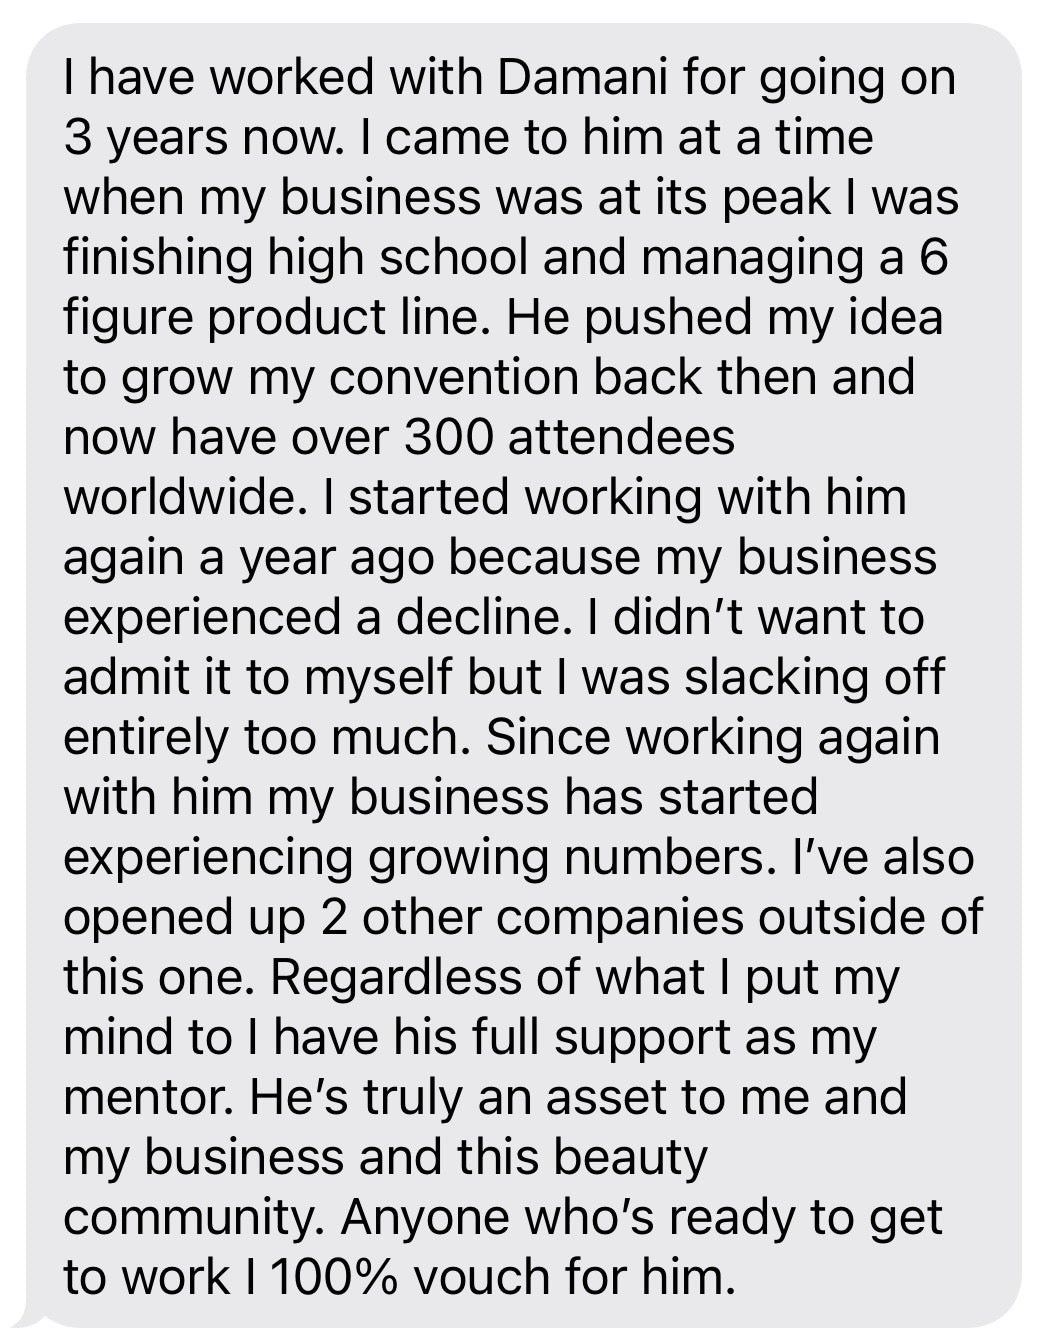Click the word "decline" in the message
This screenshot has height=1333, width=1042.
point(476,618)
